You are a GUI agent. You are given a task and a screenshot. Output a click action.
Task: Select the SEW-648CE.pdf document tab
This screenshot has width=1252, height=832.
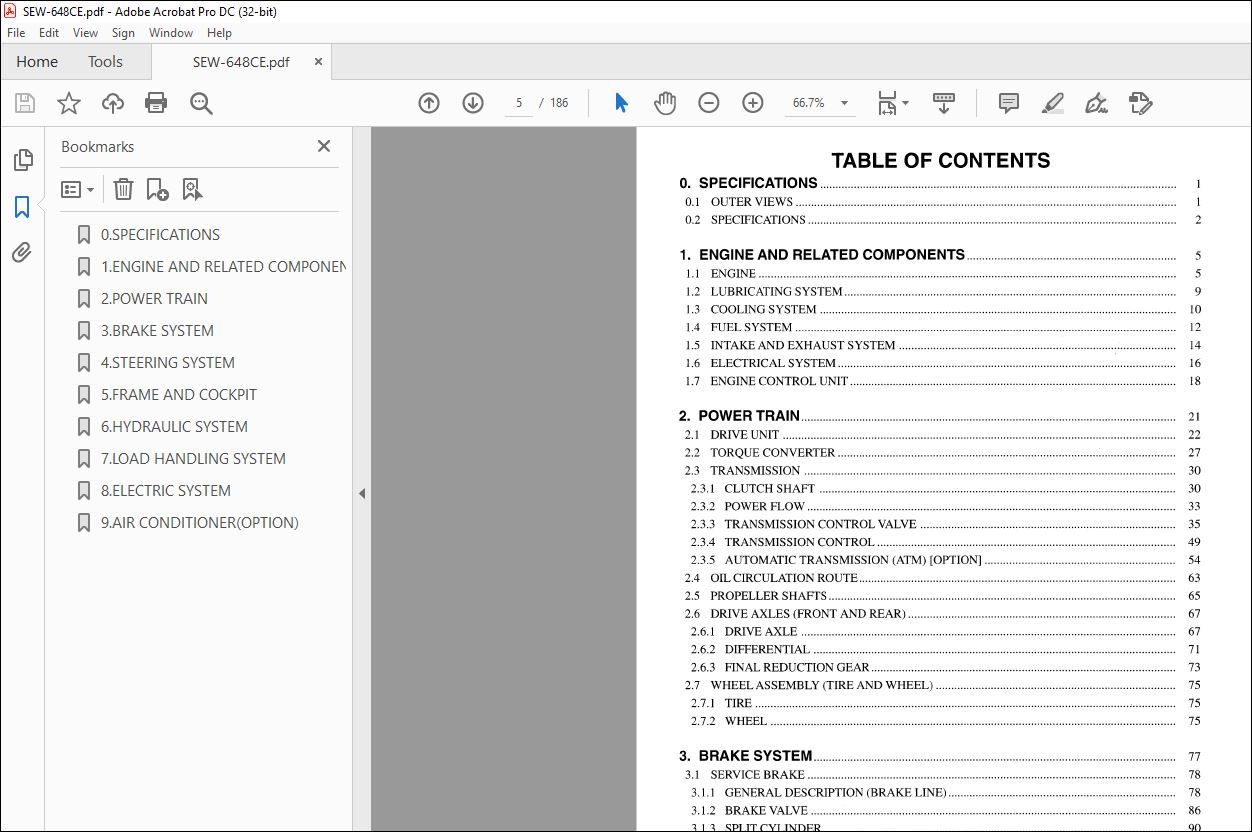pyautogui.click(x=241, y=62)
